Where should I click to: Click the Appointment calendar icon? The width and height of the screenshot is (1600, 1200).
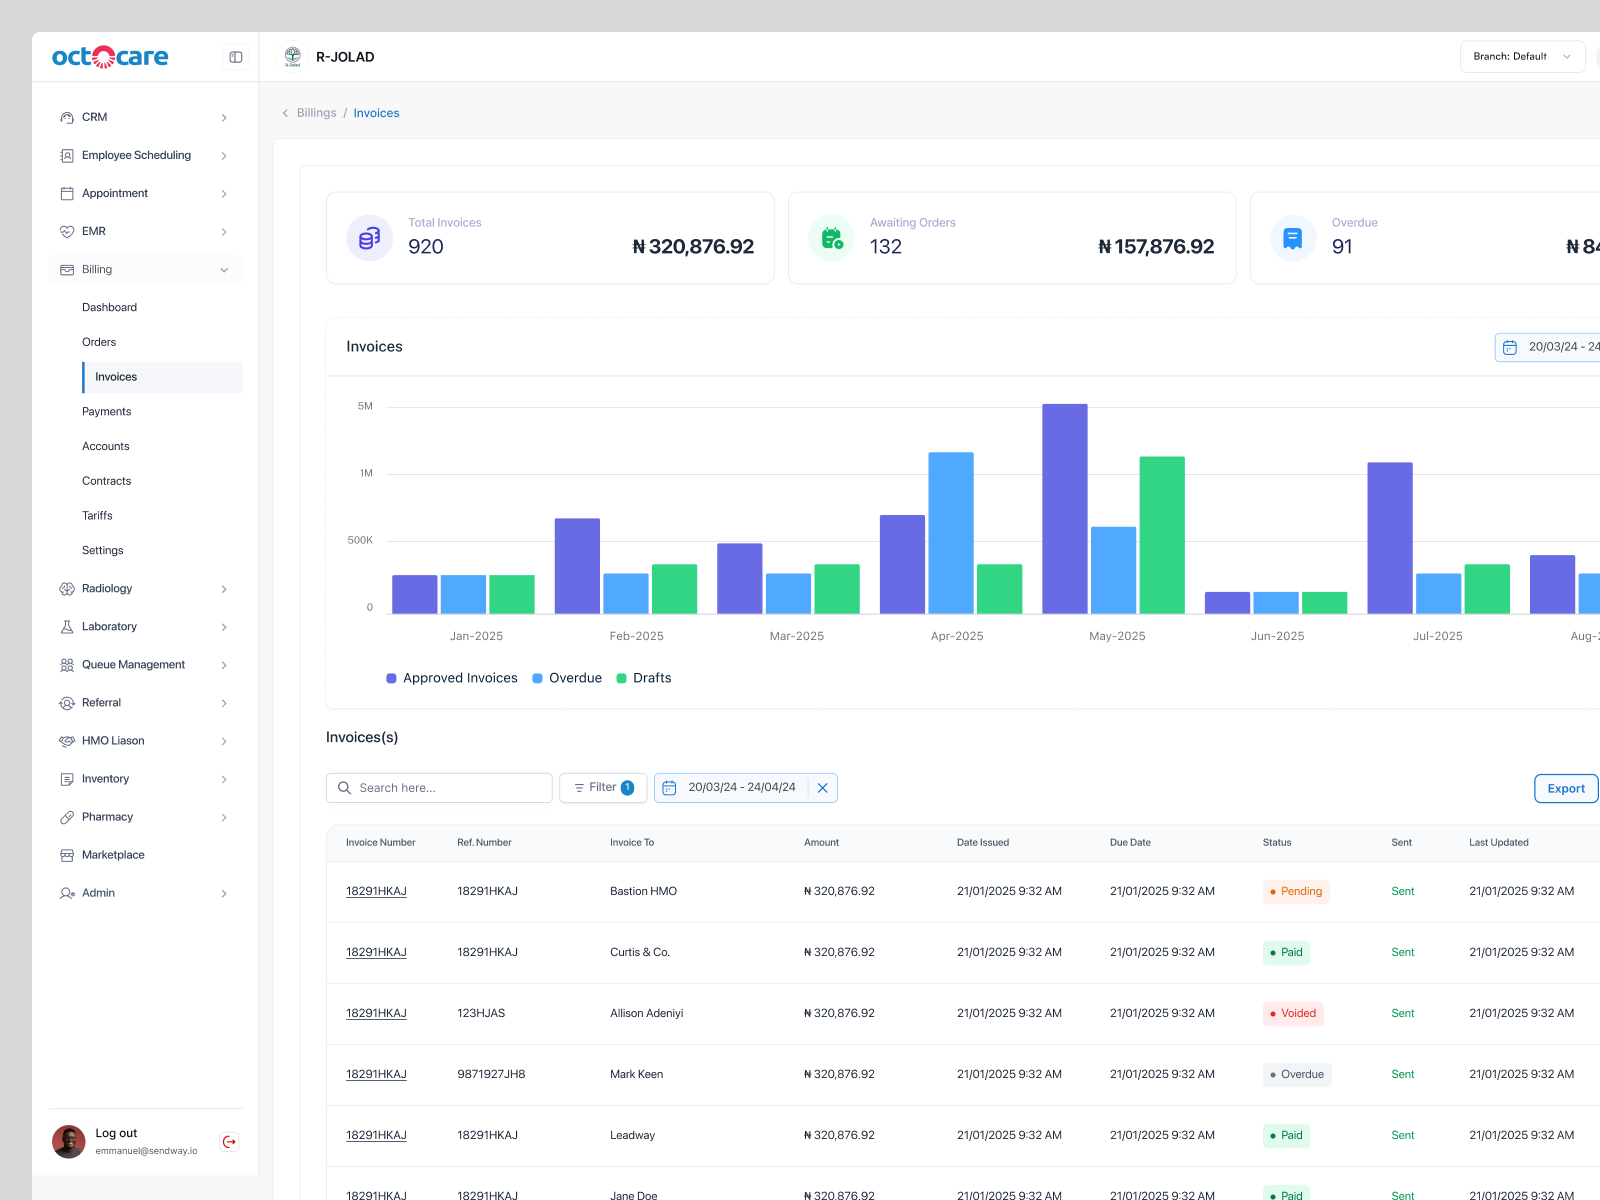pyautogui.click(x=66, y=193)
